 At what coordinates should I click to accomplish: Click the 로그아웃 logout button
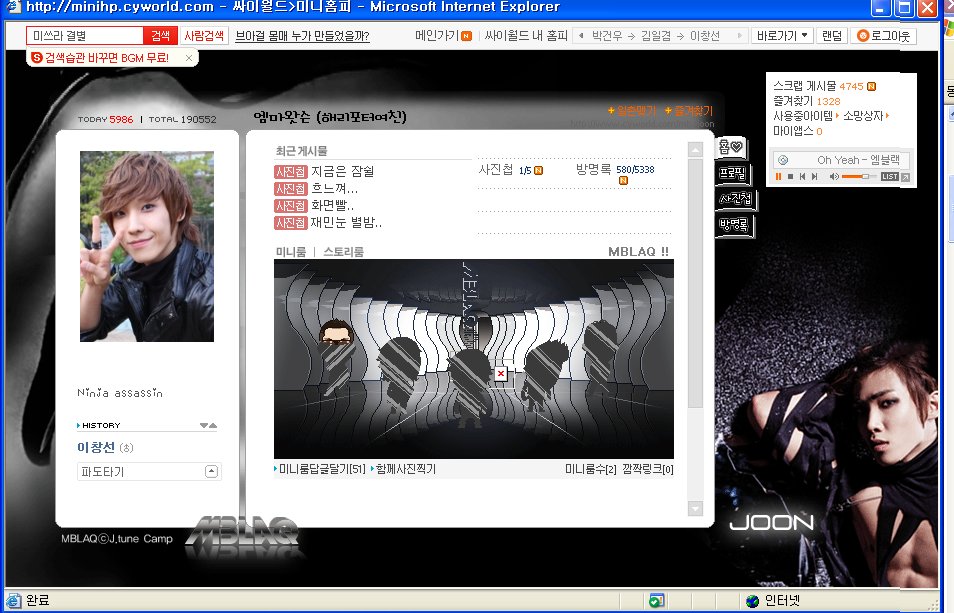tap(883, 36)
